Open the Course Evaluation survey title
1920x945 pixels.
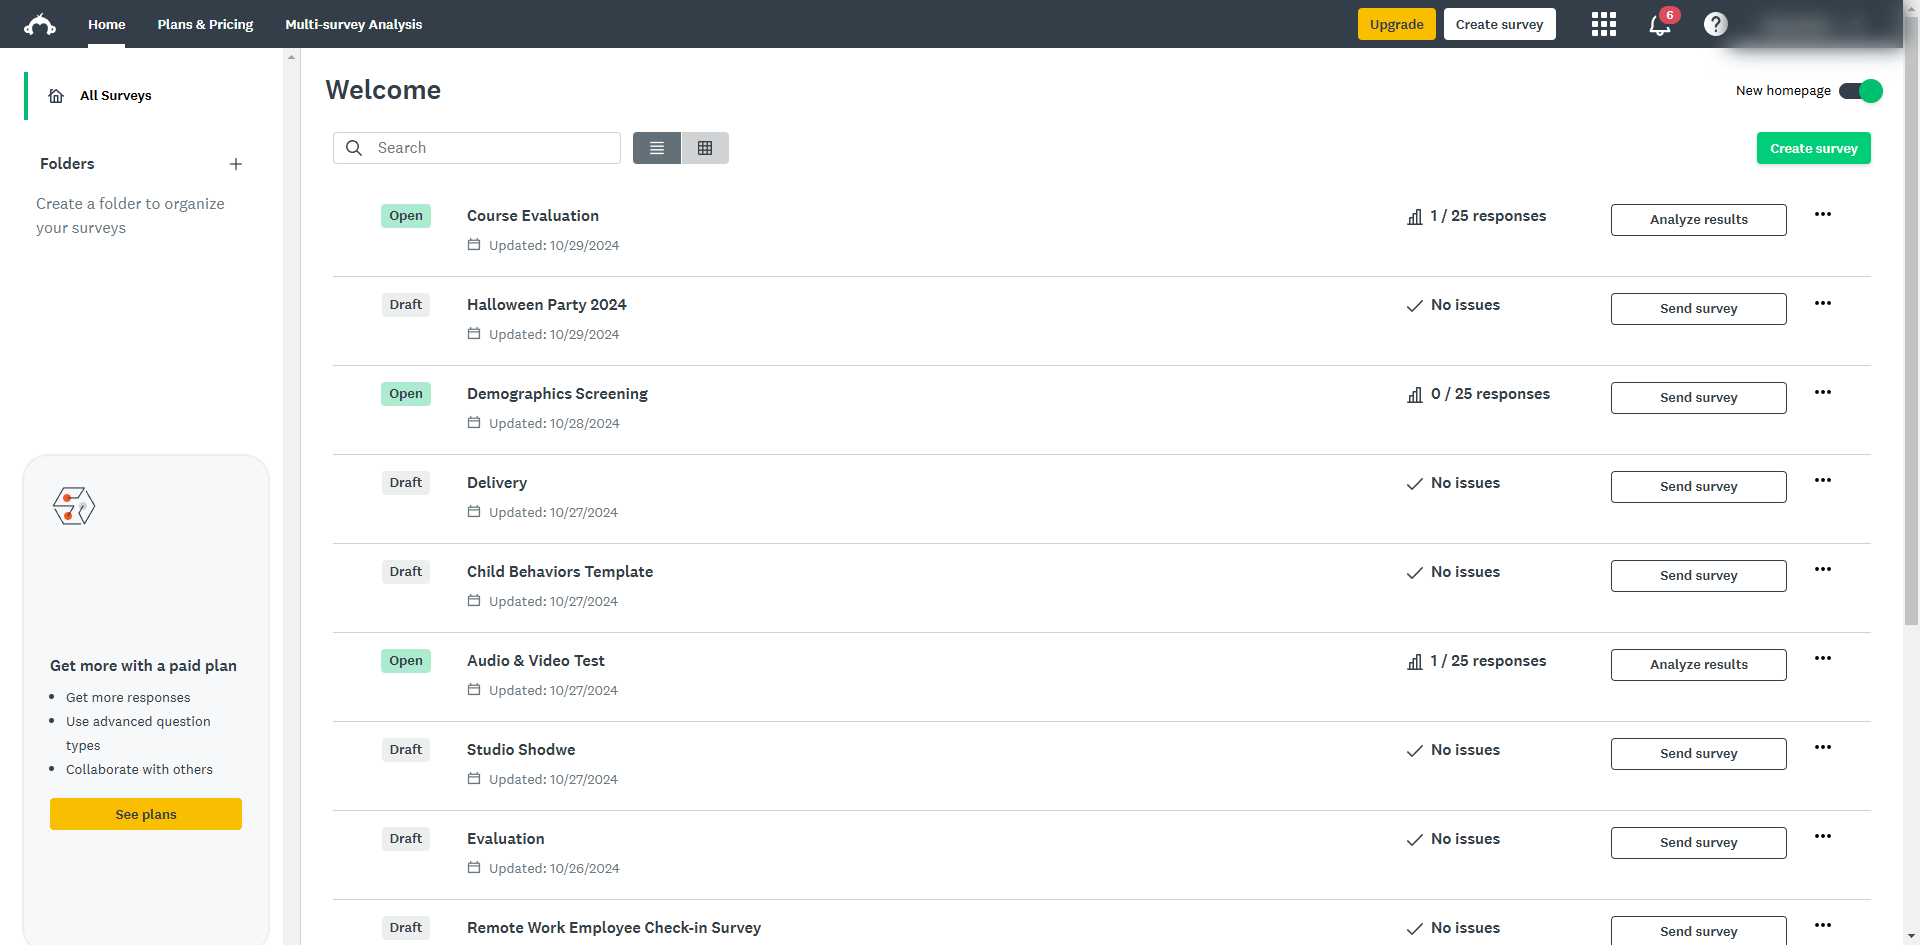pos(533,216)
